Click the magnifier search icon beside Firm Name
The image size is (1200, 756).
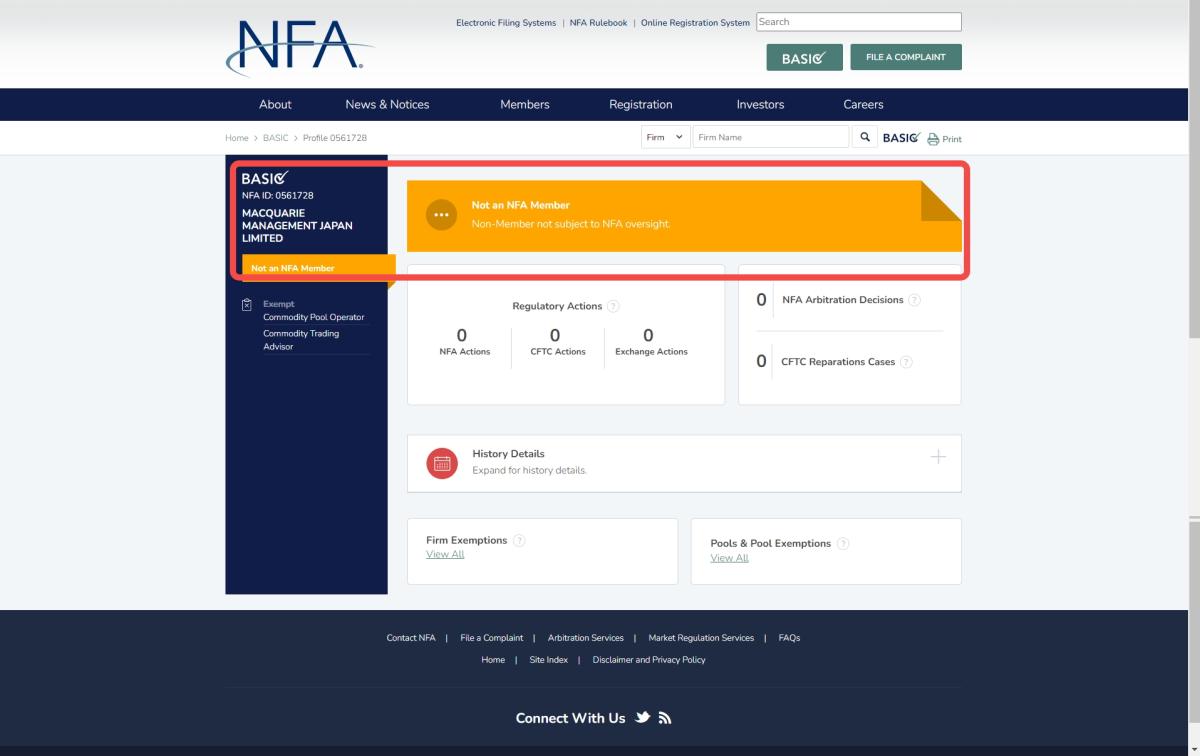point(864,137)
